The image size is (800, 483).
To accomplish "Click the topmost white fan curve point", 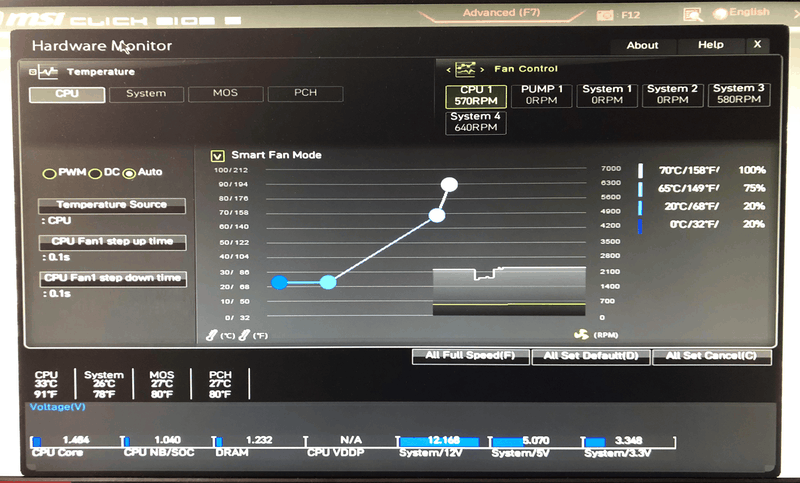I will tap(449, 185).
